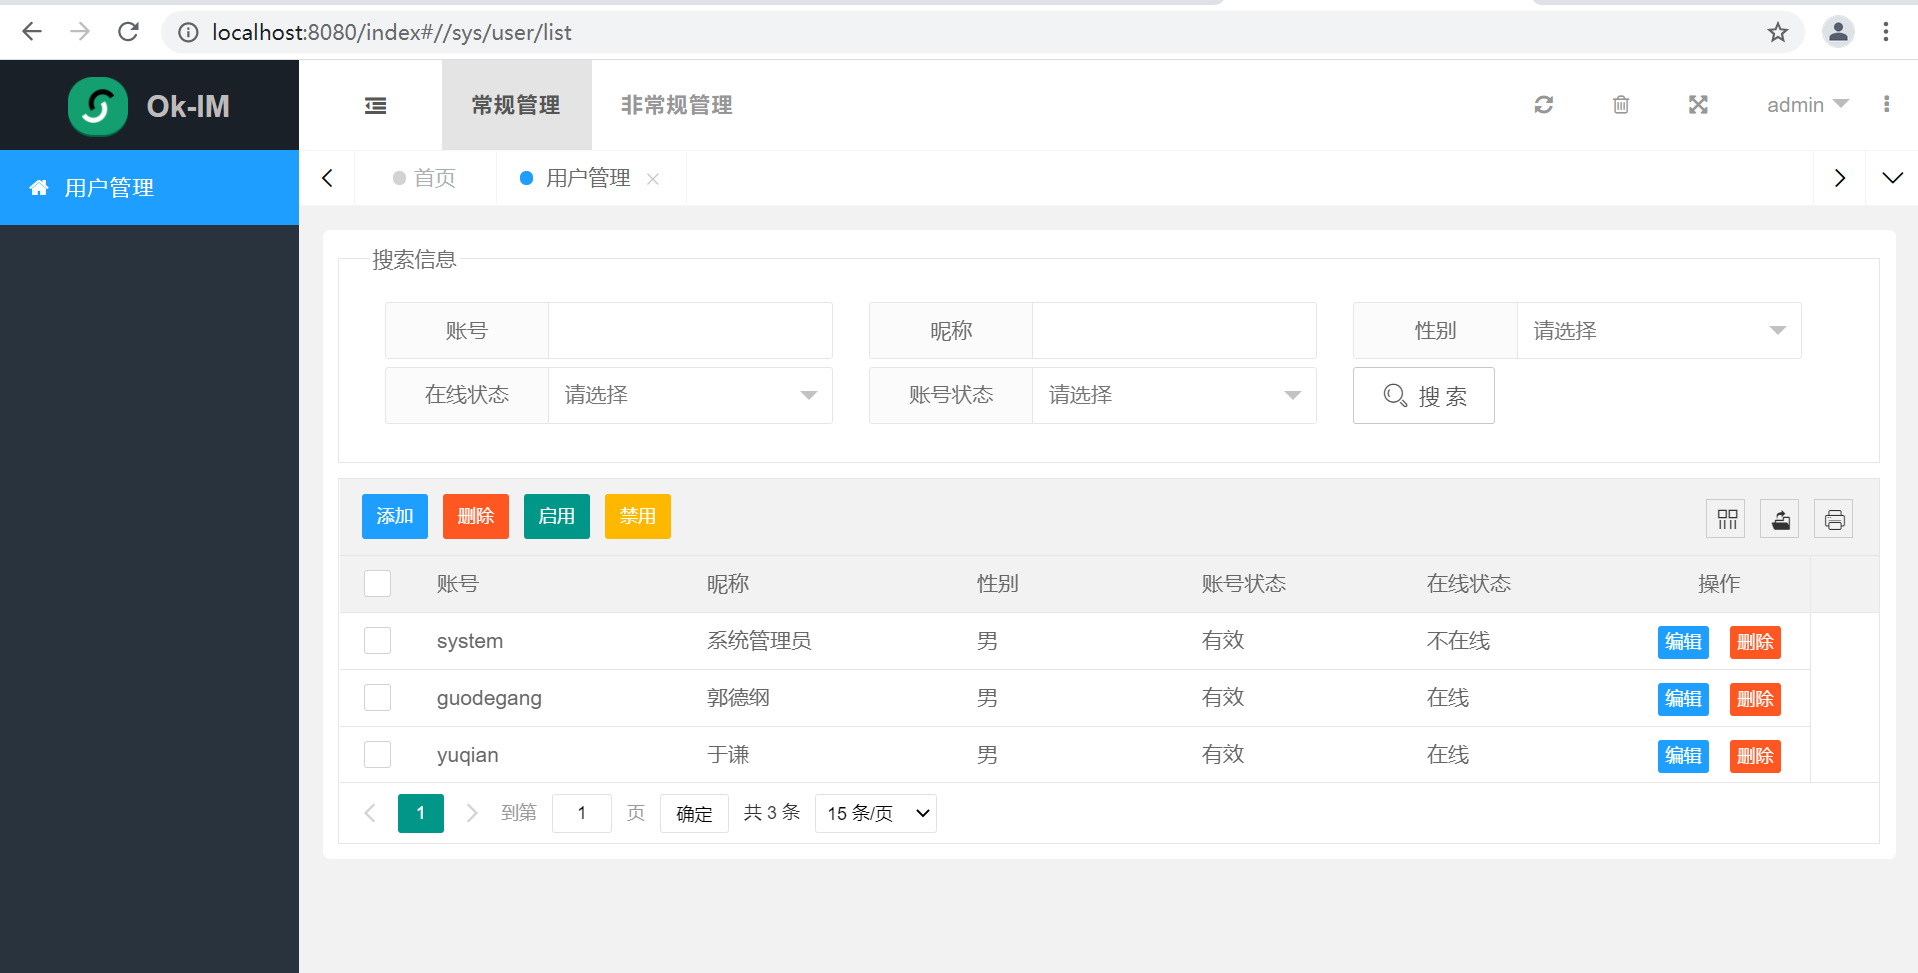Click the yellow 禁用 button

click(638, 516)
